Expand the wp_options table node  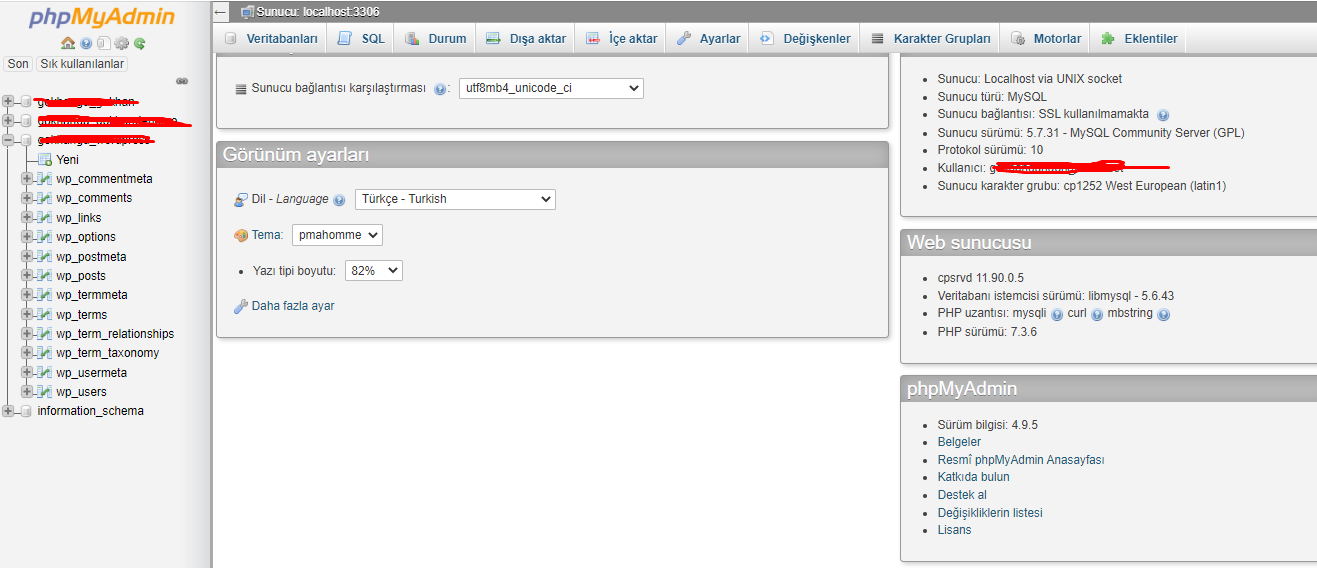click(27, 237)
